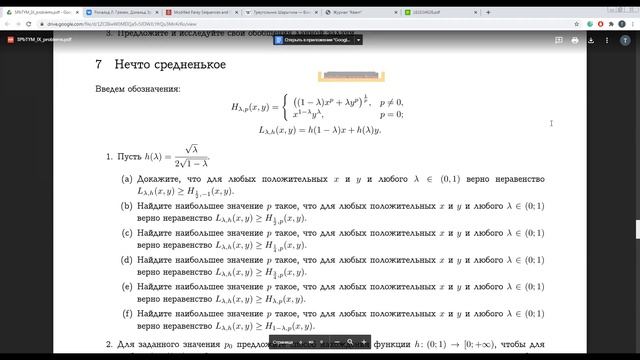Go forward in the browser
Viewport: 640px width, 360px height.
[x=18, y=24]
